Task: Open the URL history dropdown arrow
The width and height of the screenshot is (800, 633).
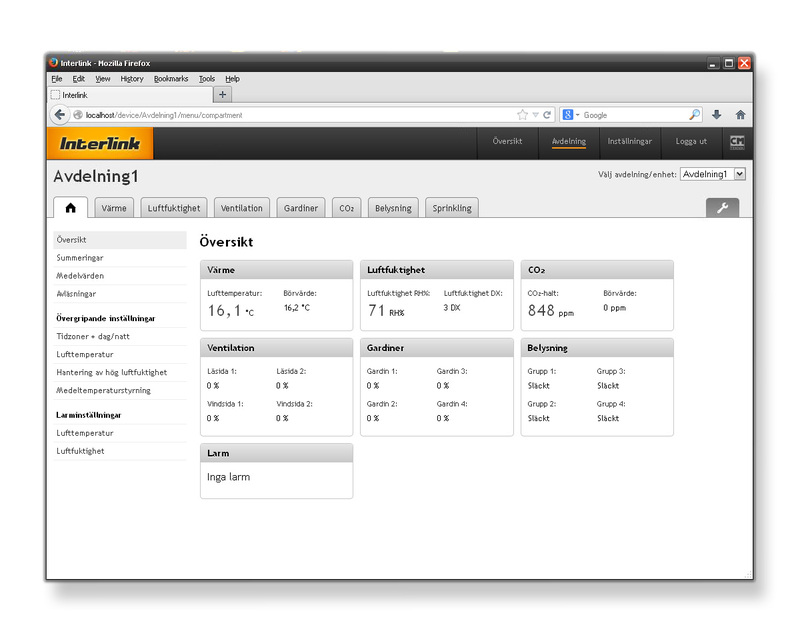Action: (535, 115)
